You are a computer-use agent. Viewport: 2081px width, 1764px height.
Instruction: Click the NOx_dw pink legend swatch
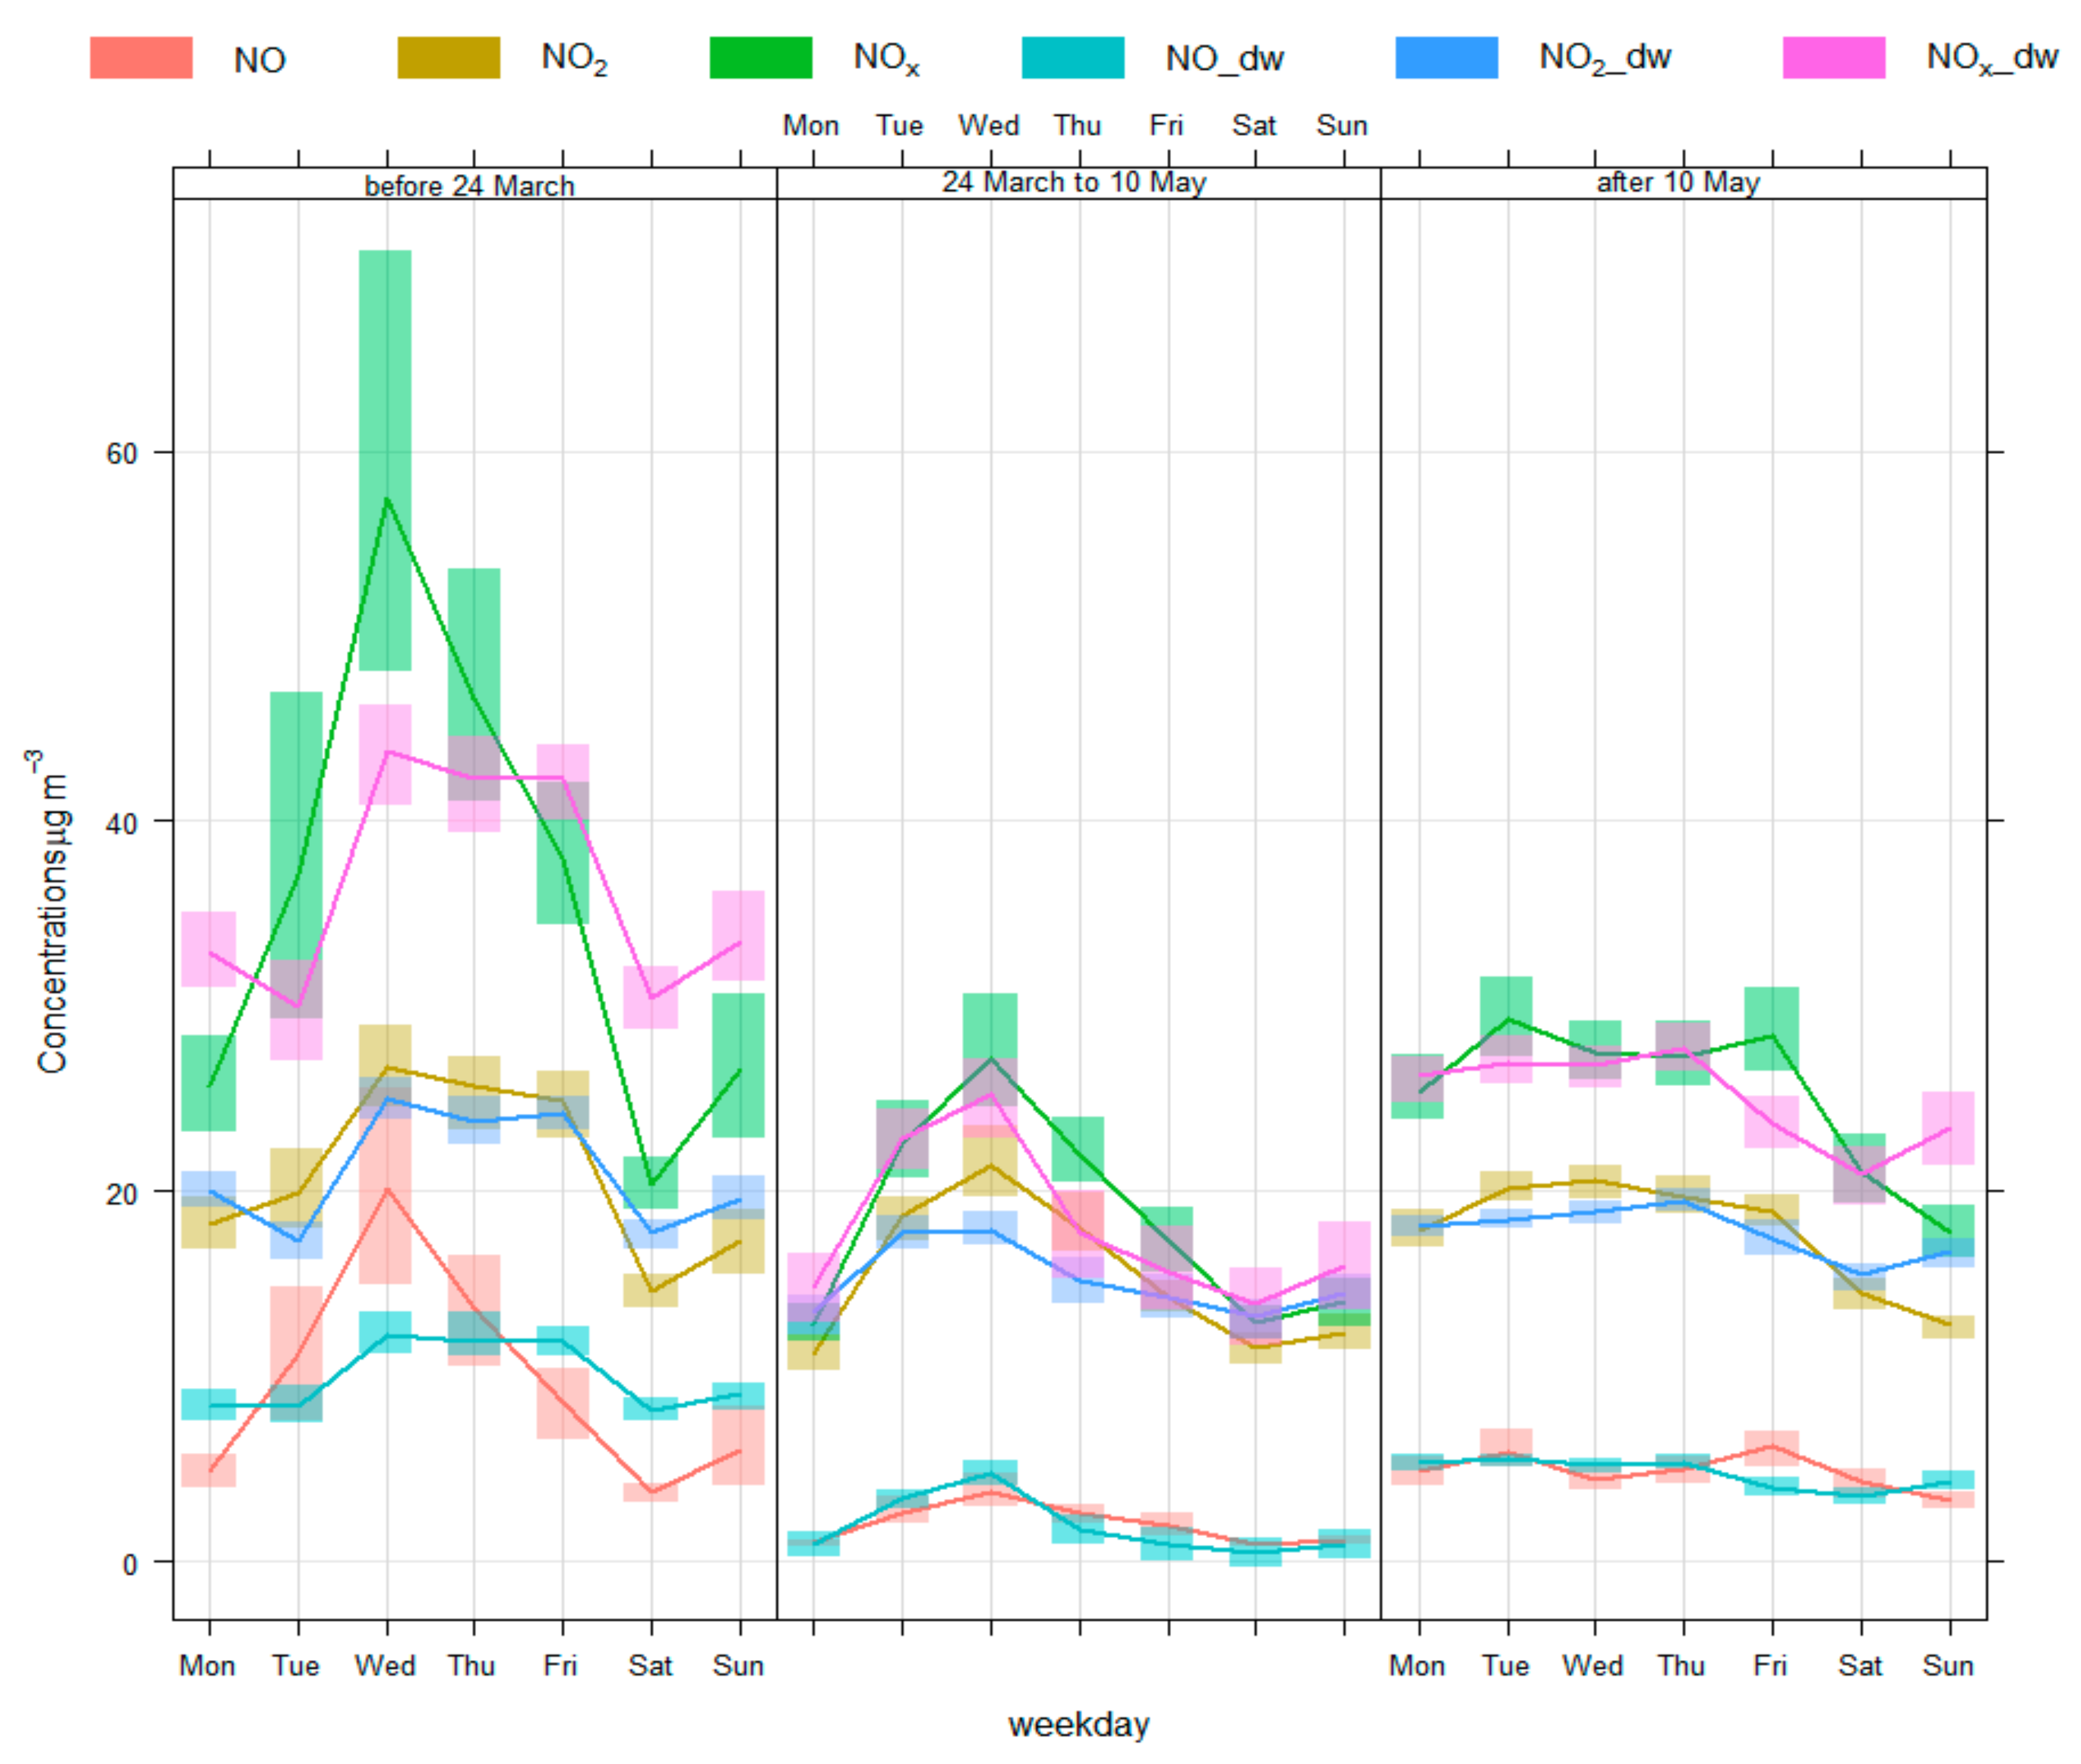click(x=1833, y=58)
